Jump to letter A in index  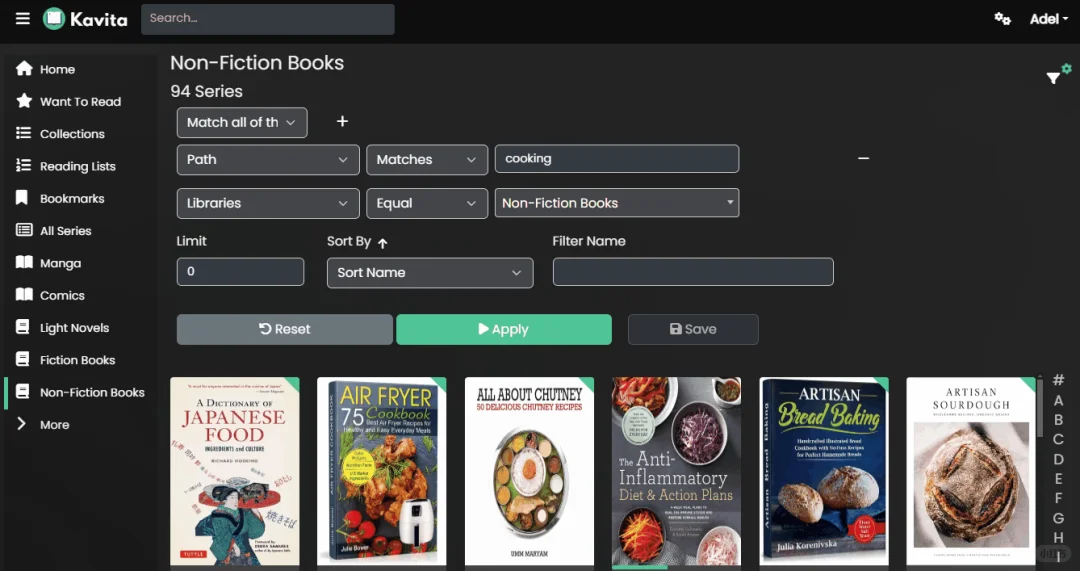pos(1059,400)
